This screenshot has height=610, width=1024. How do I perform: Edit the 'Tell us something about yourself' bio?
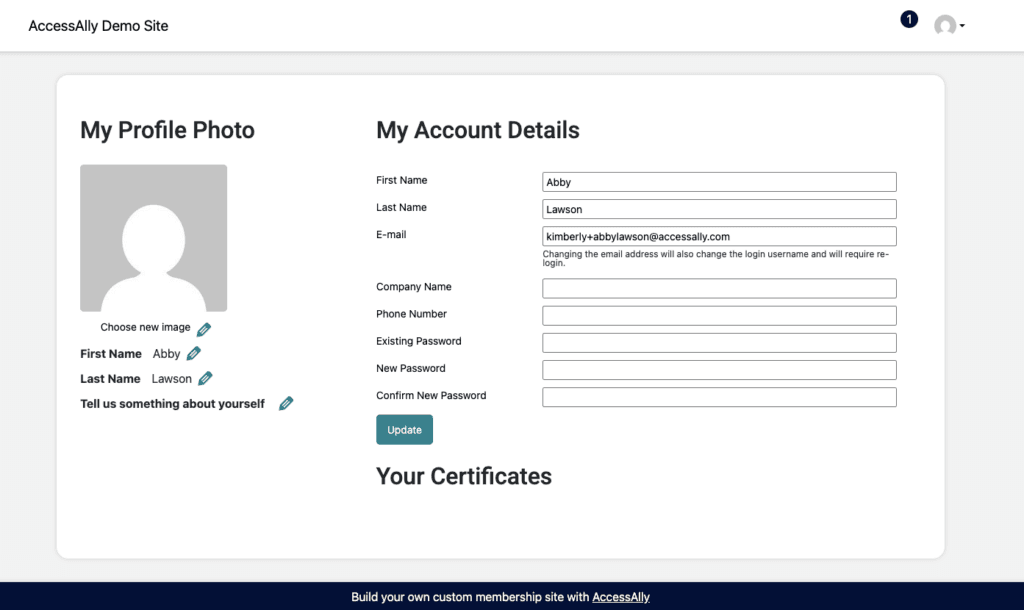tap(286, 404)
